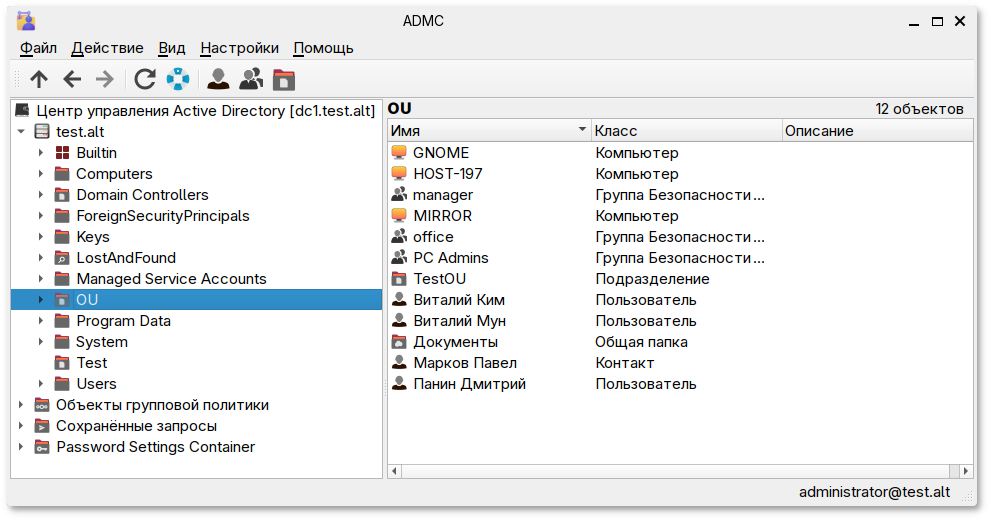Click the TestOU subdivision icon

(x=399, y=279)
